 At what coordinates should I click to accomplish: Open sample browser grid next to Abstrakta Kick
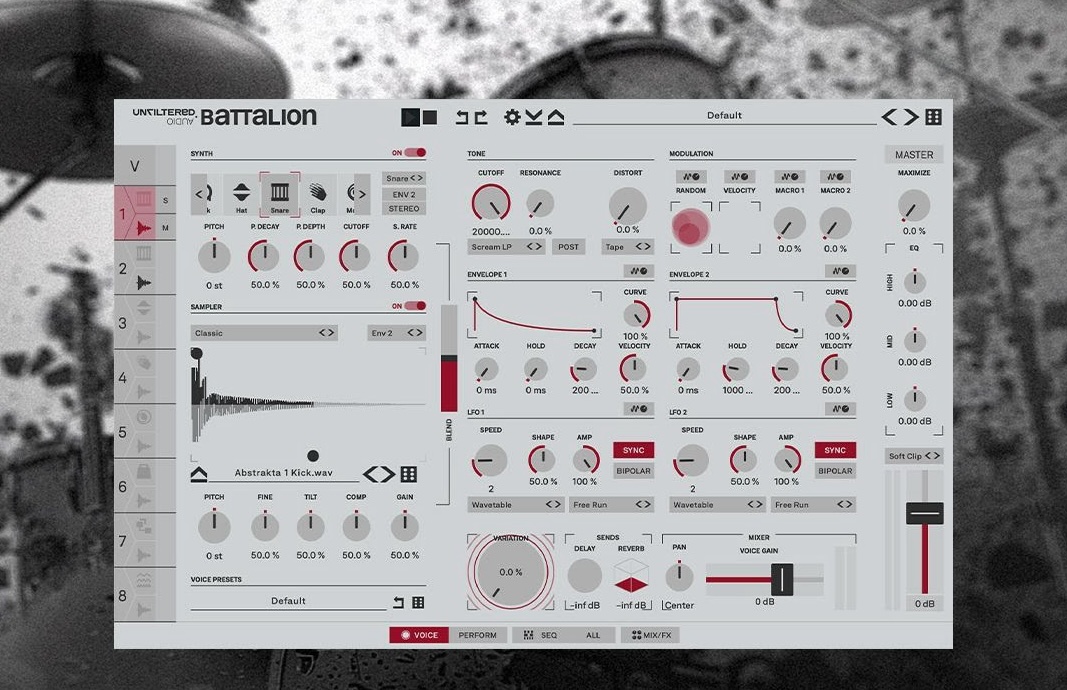click(409, 474)
